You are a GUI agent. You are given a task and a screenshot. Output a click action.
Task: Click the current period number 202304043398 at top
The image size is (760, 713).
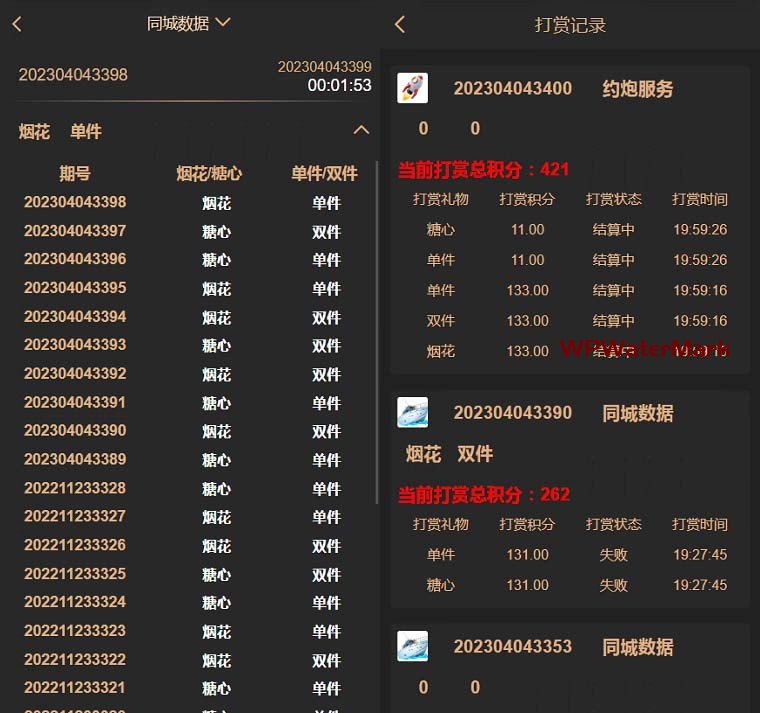coord(73,75)
